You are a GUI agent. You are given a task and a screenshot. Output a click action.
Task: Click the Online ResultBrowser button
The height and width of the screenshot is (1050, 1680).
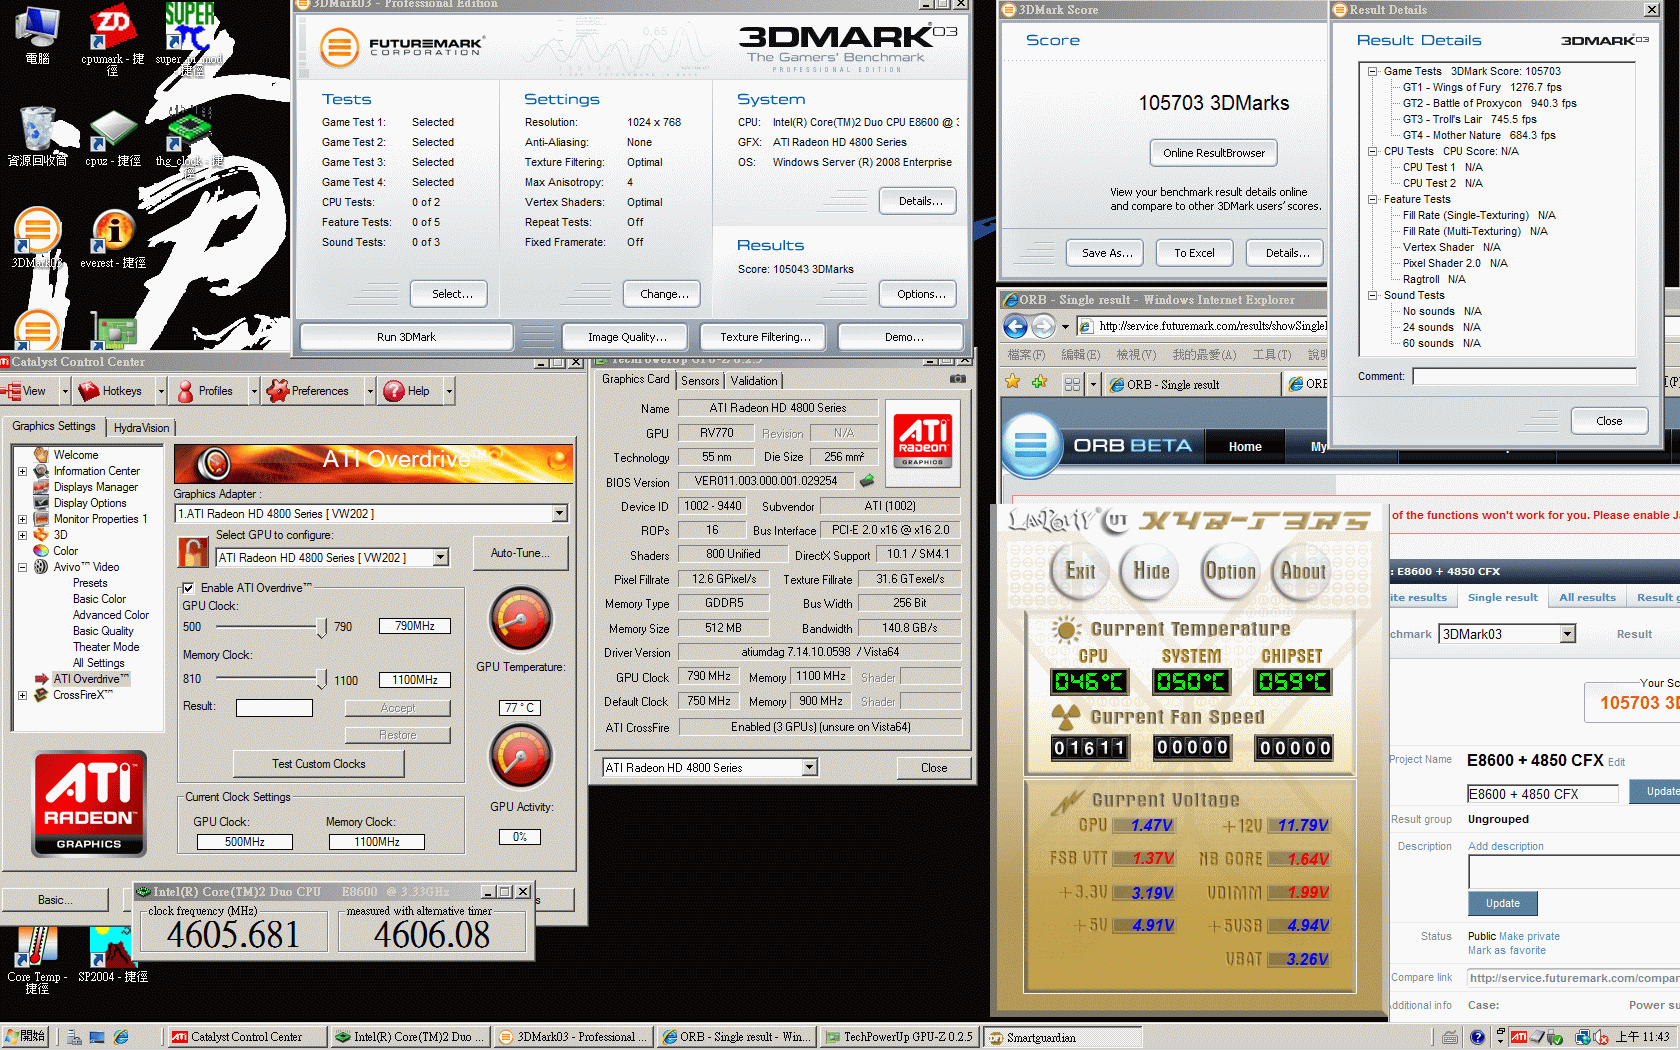(1214, 153)
